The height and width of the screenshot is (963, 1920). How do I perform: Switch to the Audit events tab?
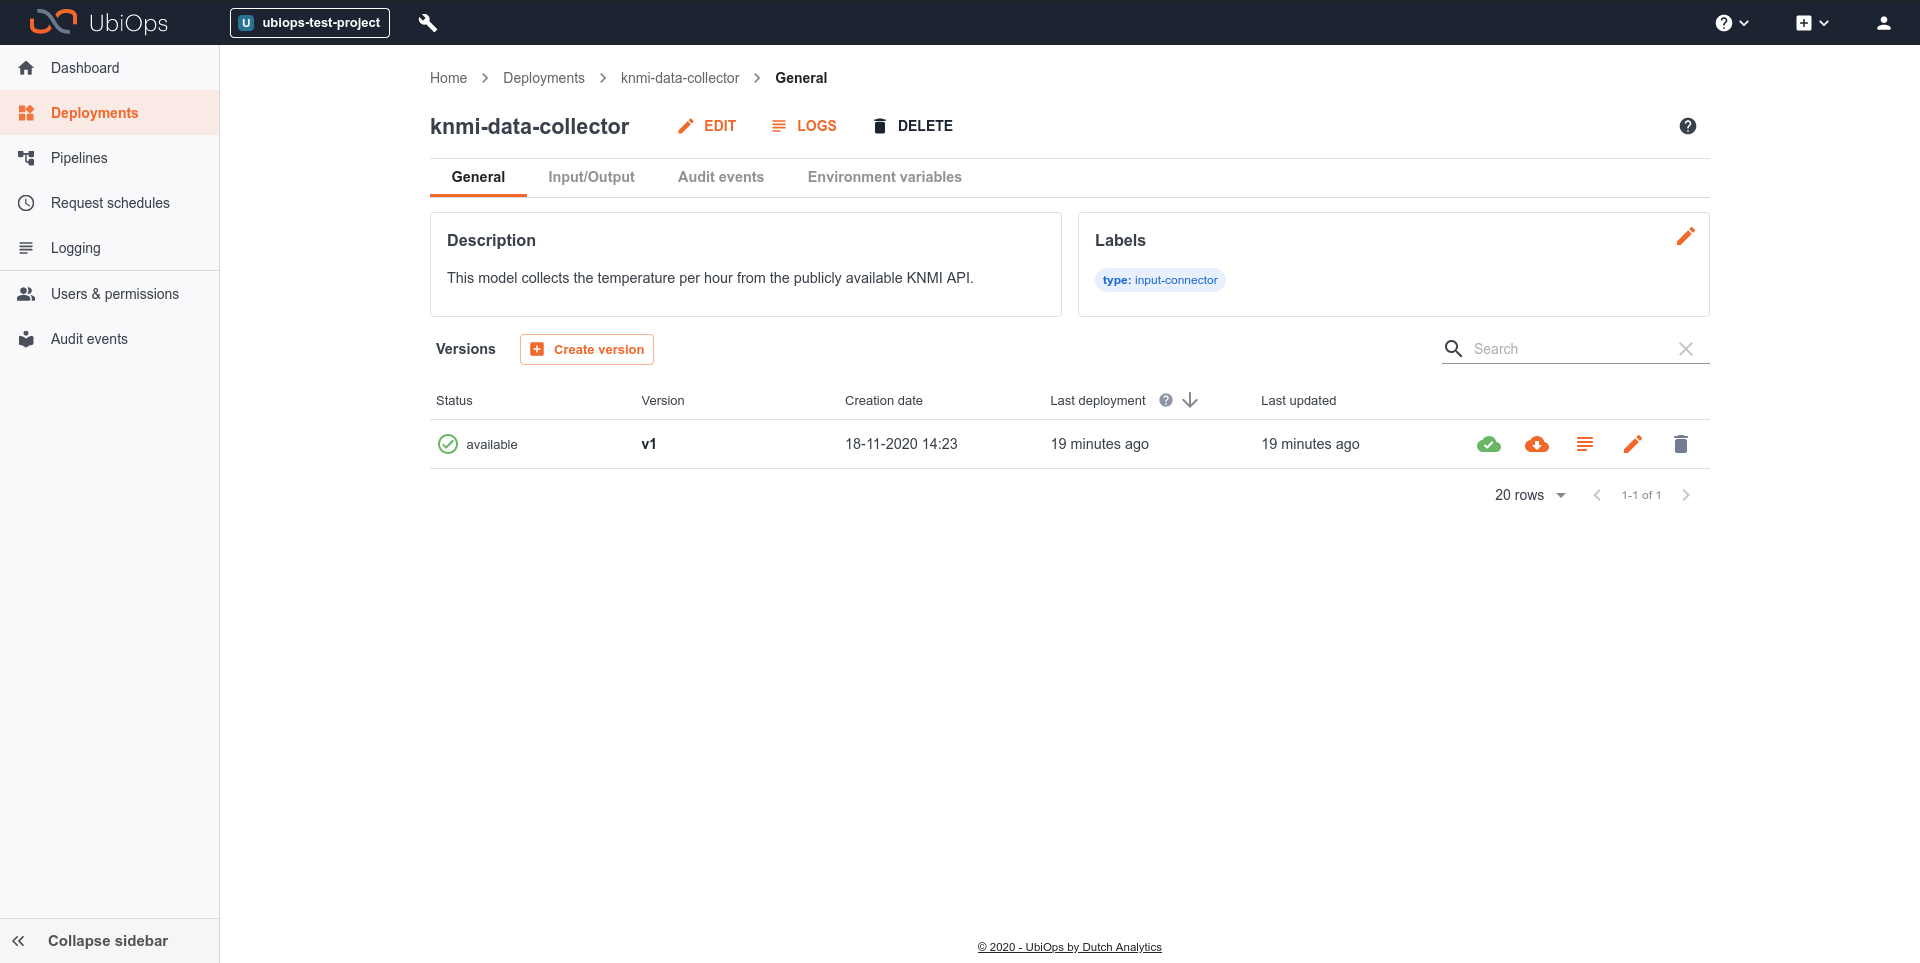pyautogui.click(x=721, y=177)
